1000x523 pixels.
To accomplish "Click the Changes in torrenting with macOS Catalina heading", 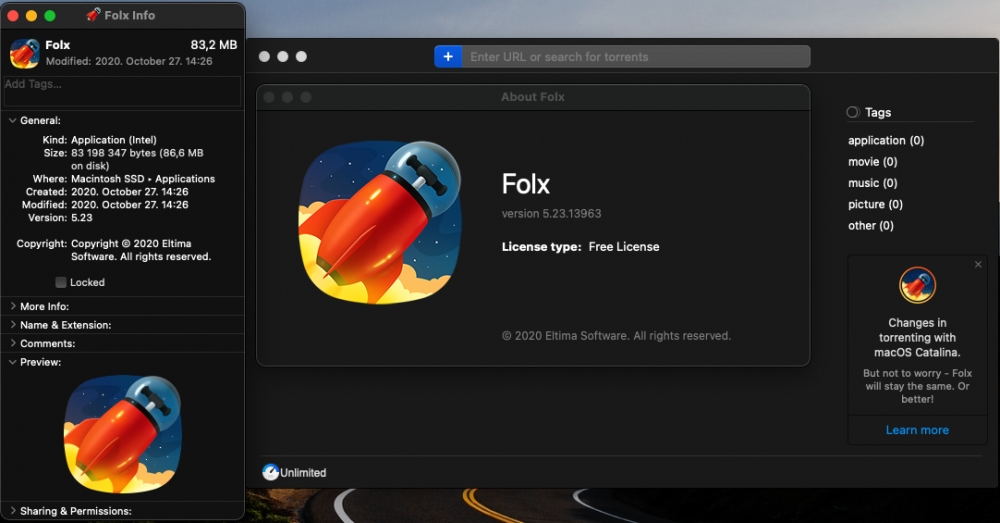I will coord(917,337).
